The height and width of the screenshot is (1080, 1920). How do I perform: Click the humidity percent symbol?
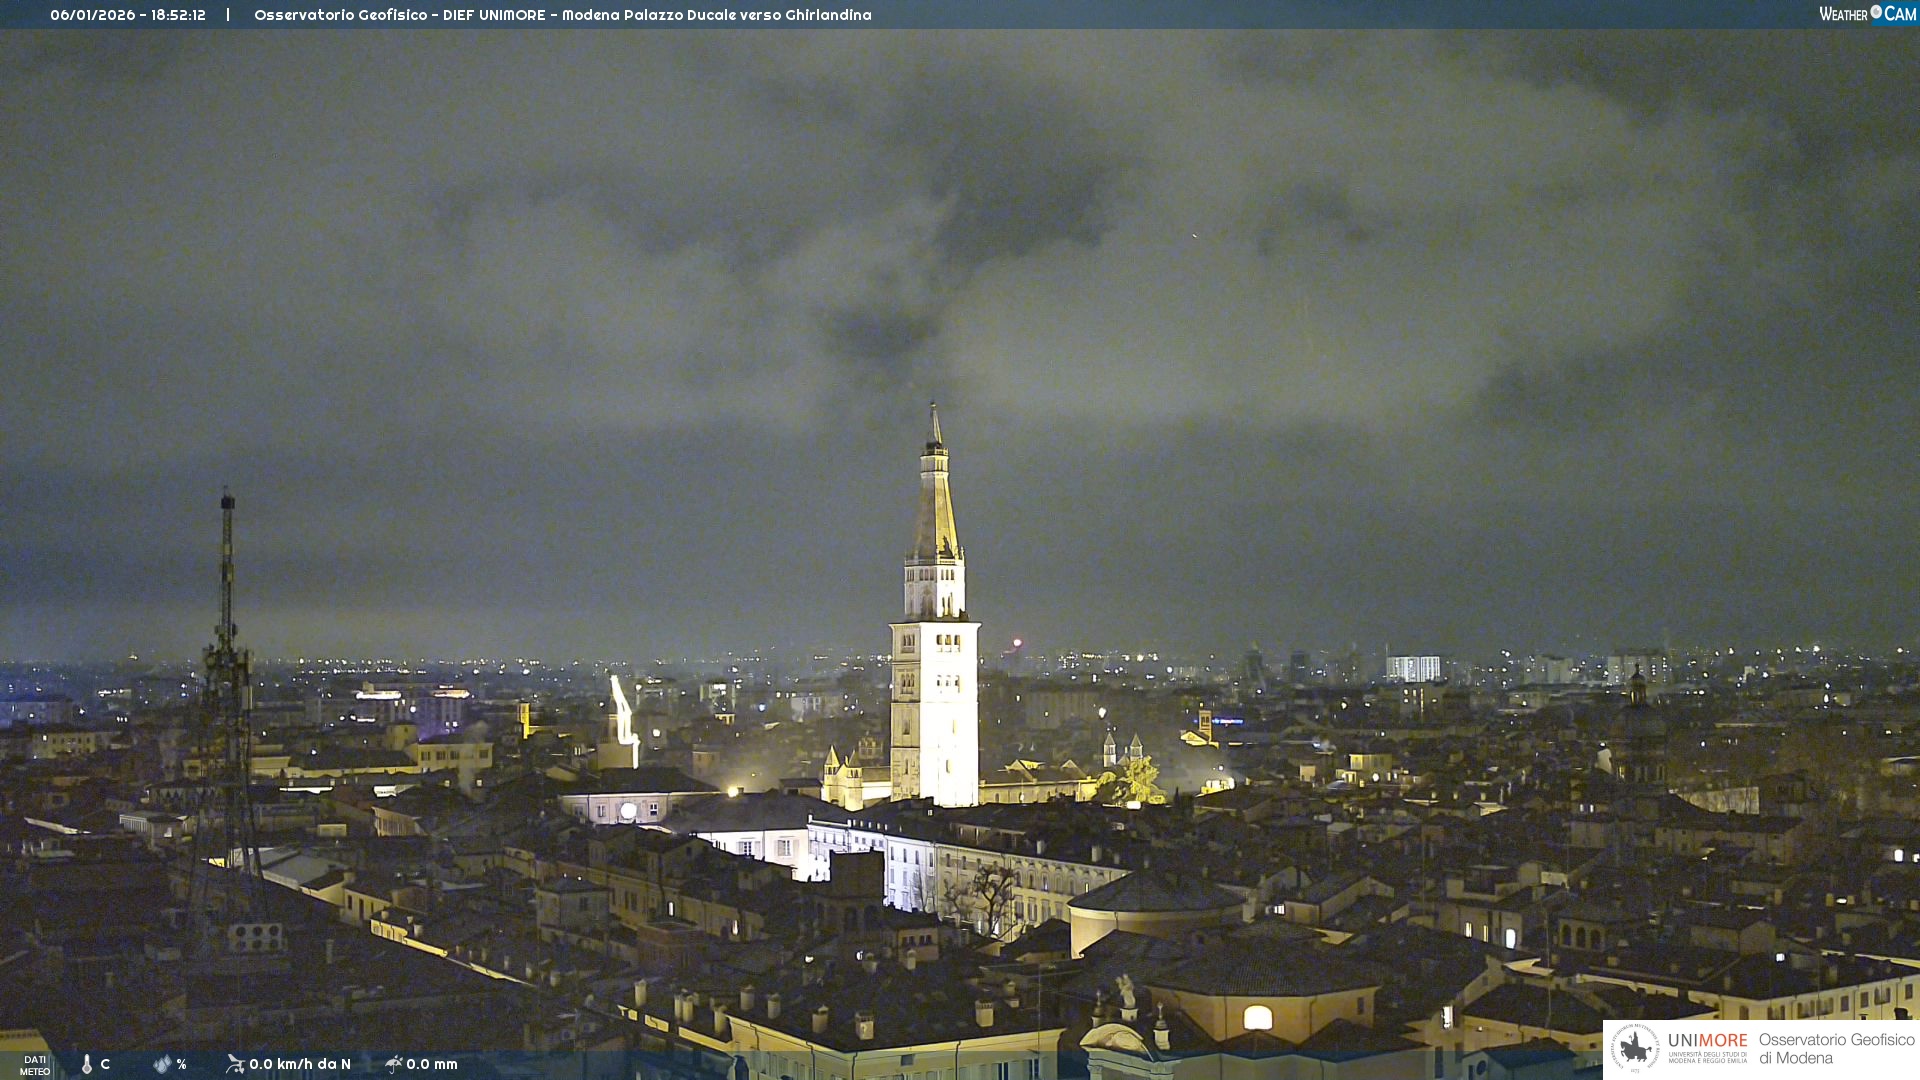pos(181,1064)
